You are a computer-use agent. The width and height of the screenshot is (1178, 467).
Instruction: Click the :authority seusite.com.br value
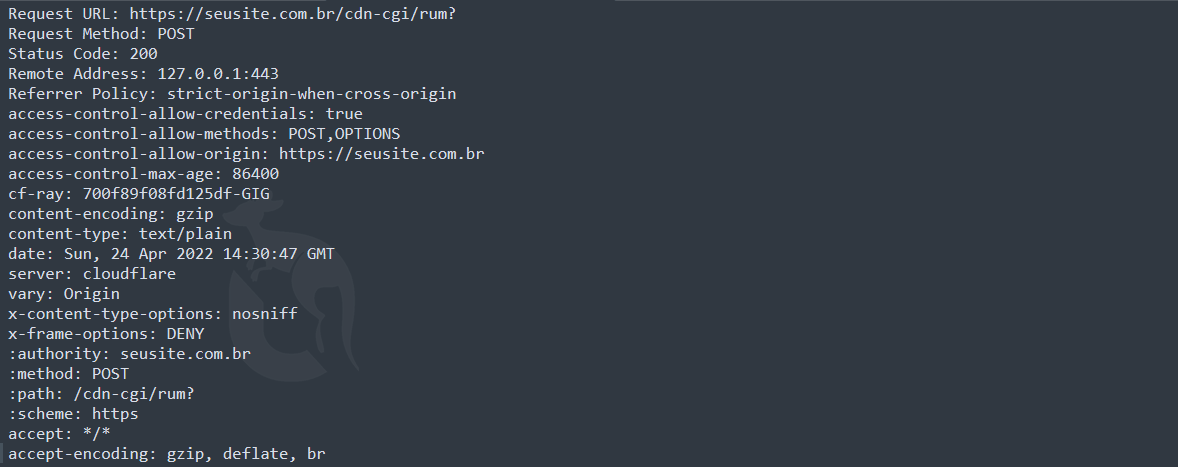[x=185, y=353]
